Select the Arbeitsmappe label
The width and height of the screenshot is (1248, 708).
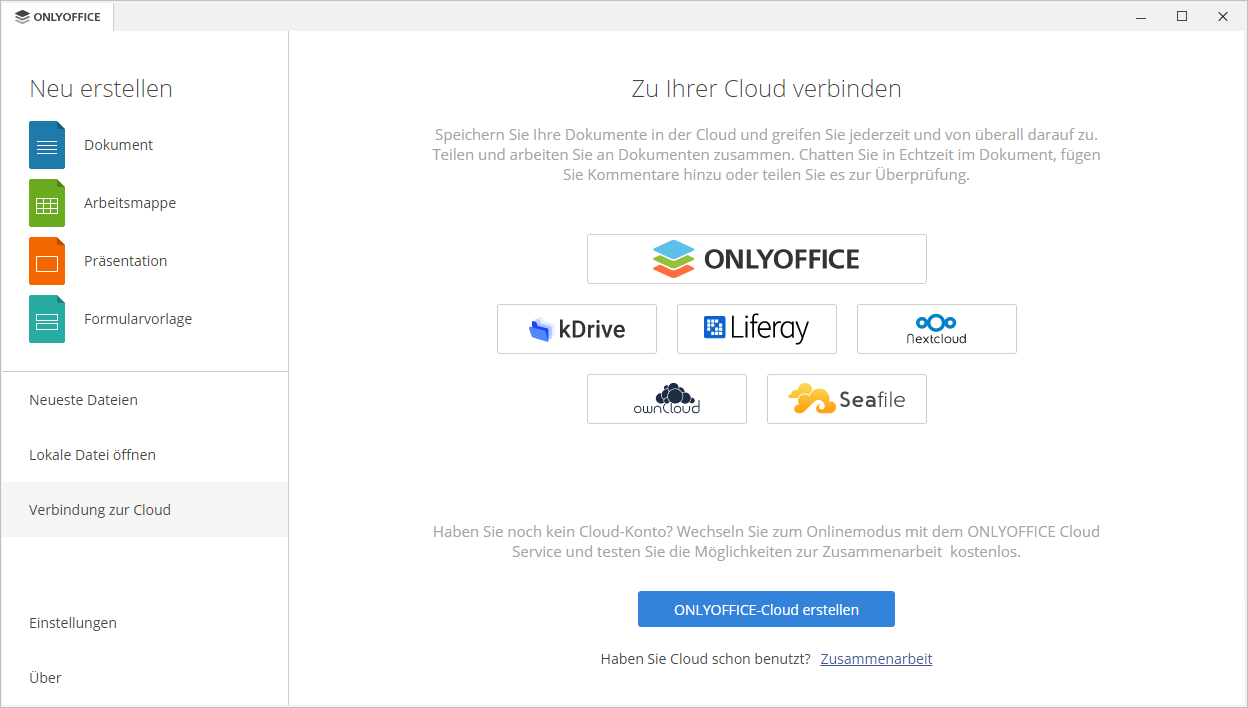(x=130, y=203)
